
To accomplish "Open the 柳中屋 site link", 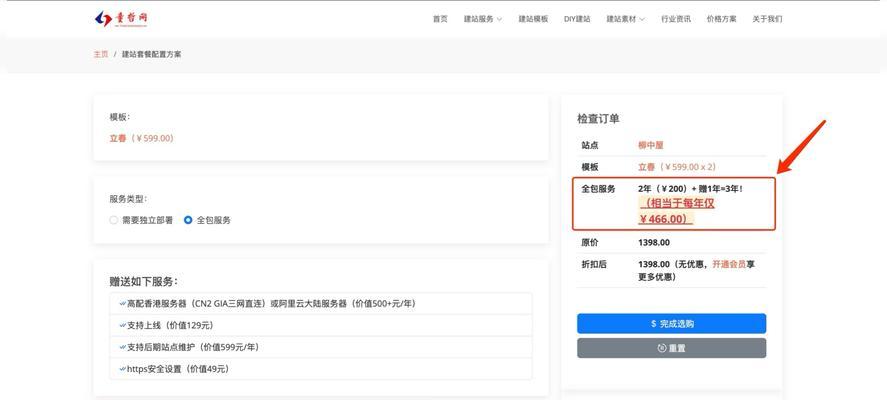I will pyautogui.click(x=651, y=145).
